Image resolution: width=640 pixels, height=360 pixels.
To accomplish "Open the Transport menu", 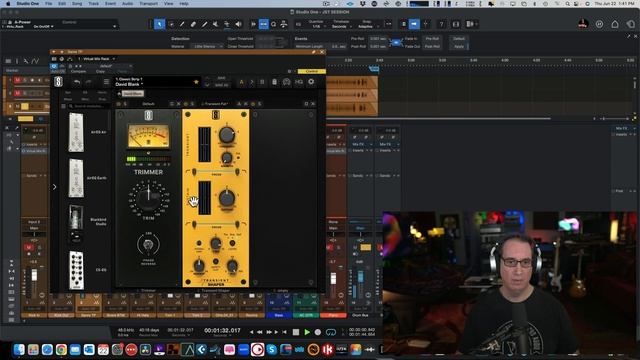I will click(x=149, y=4).
